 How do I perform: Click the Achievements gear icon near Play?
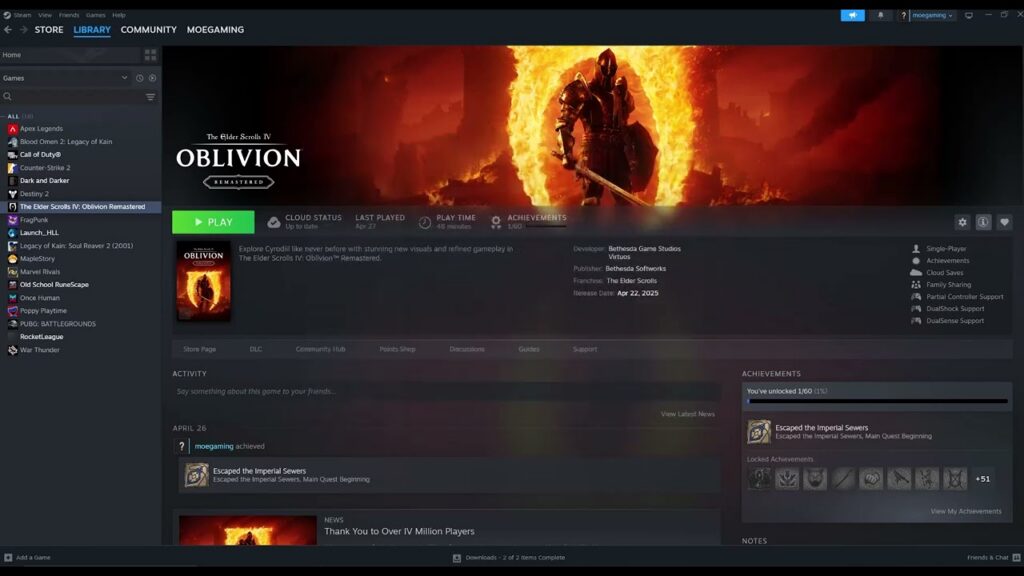(496, 223)
